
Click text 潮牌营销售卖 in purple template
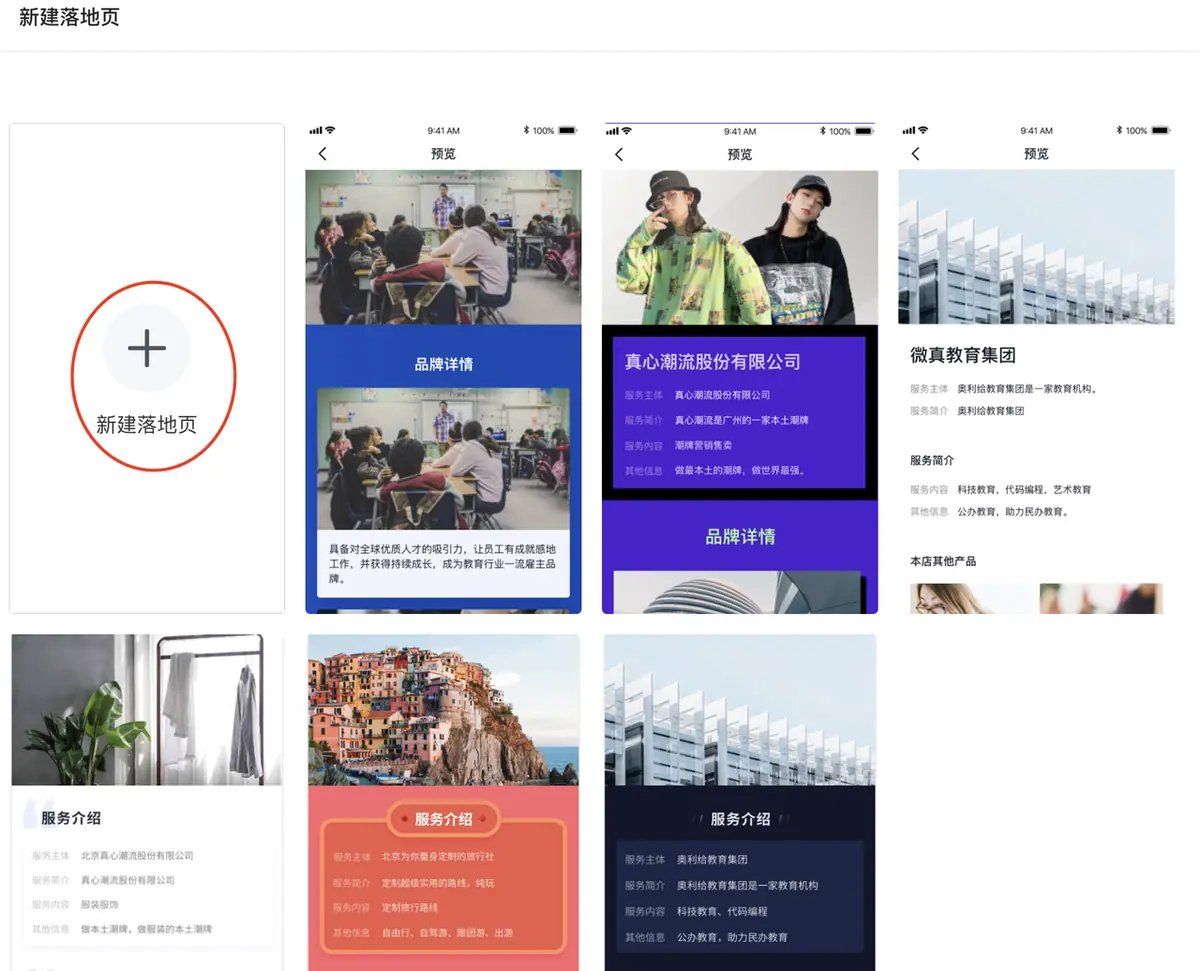pos(703,446)
